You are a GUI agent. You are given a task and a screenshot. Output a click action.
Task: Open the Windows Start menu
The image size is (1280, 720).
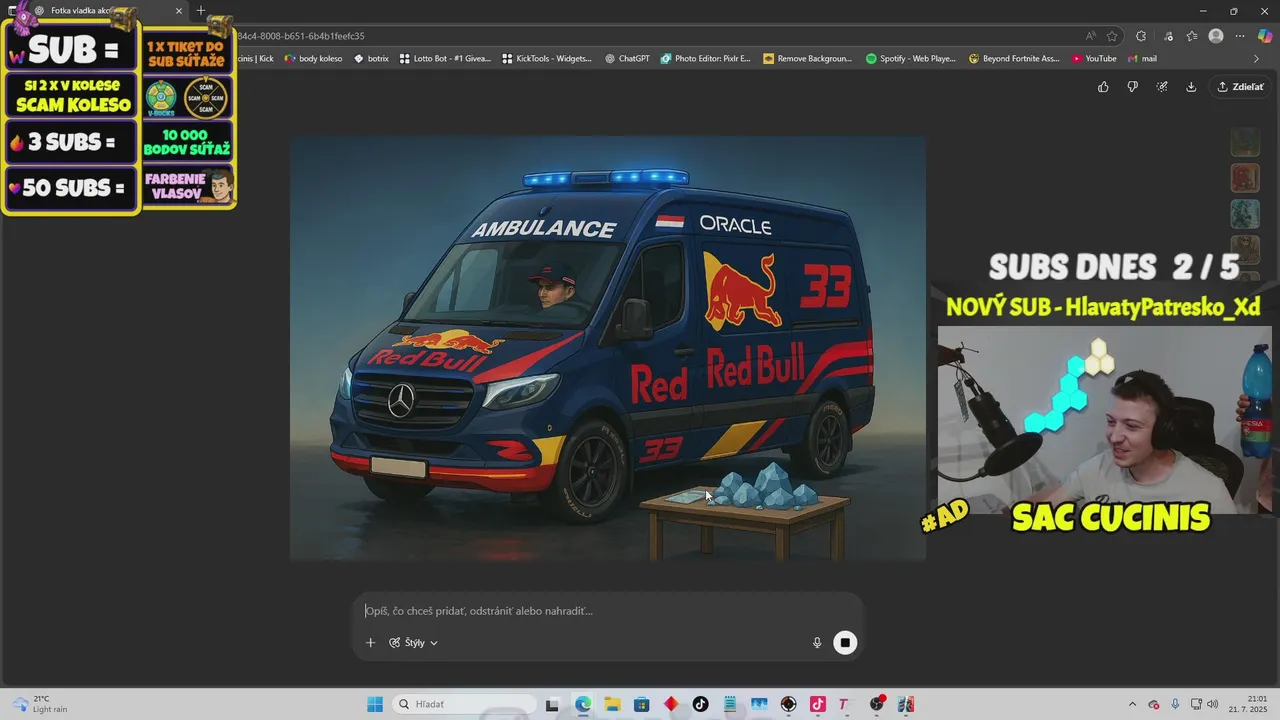point(375,704)
